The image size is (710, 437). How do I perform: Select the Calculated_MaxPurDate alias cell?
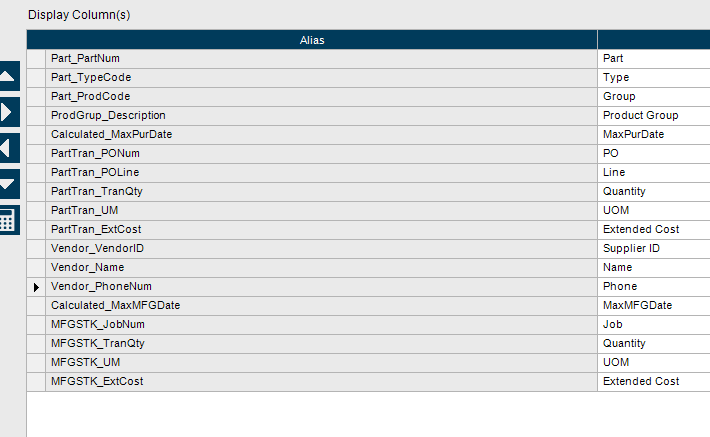coord(320,135)
